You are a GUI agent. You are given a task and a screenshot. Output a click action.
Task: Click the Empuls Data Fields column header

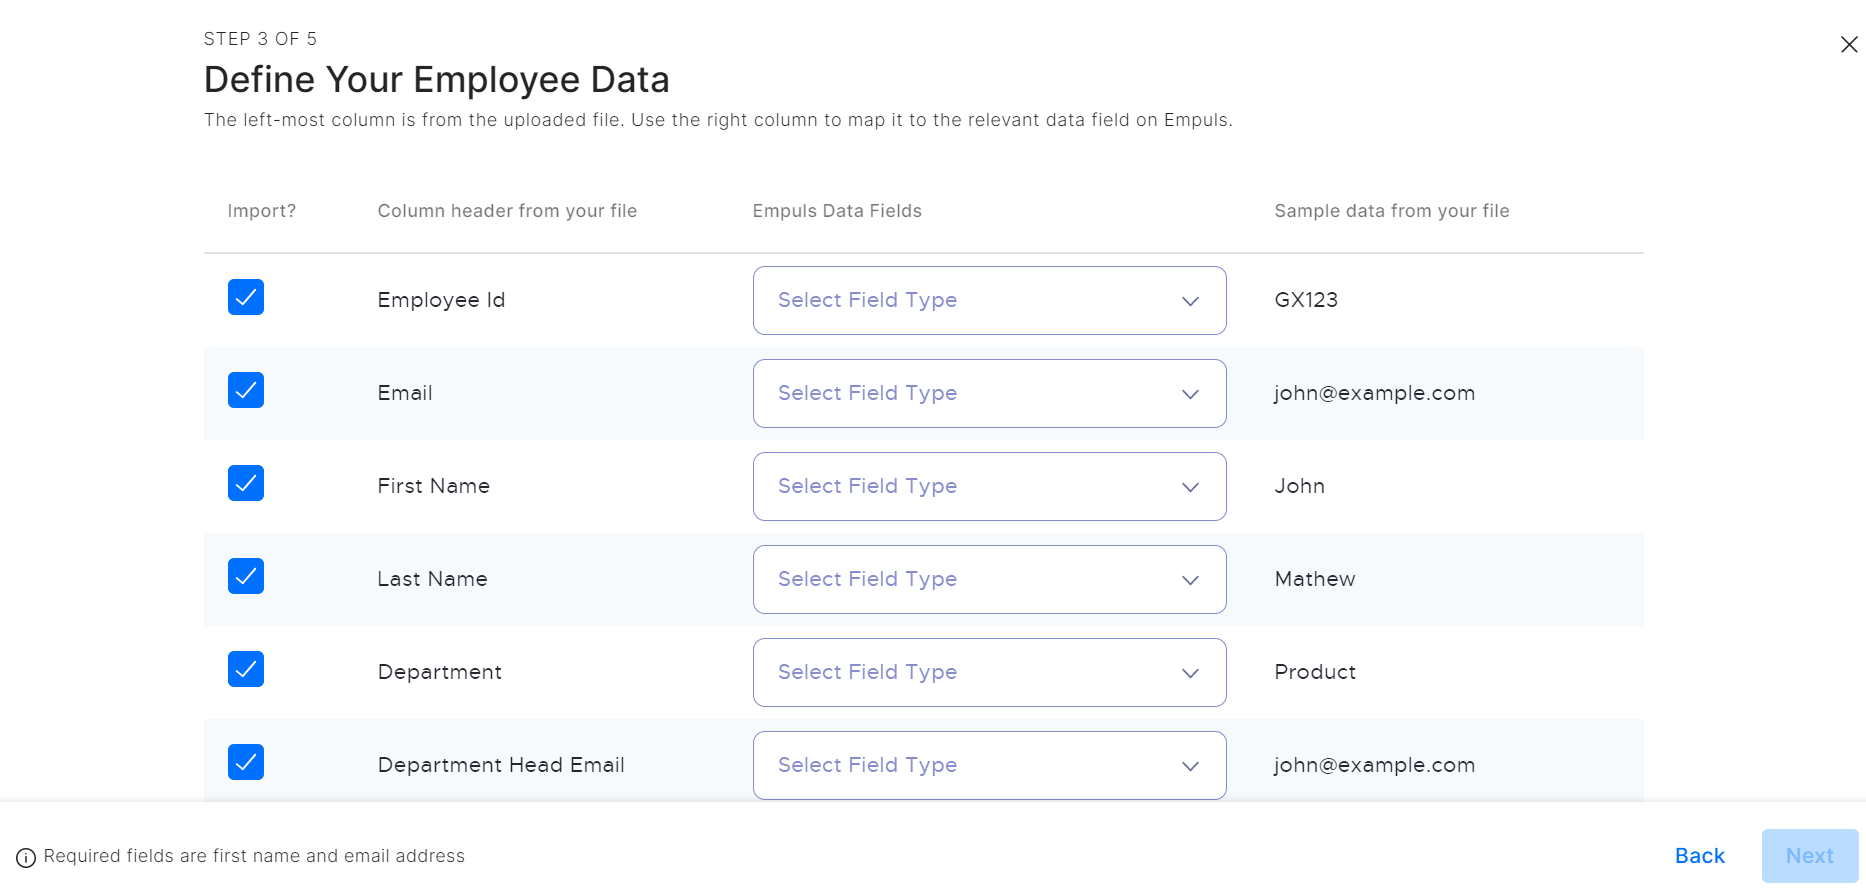coord(837,211)
